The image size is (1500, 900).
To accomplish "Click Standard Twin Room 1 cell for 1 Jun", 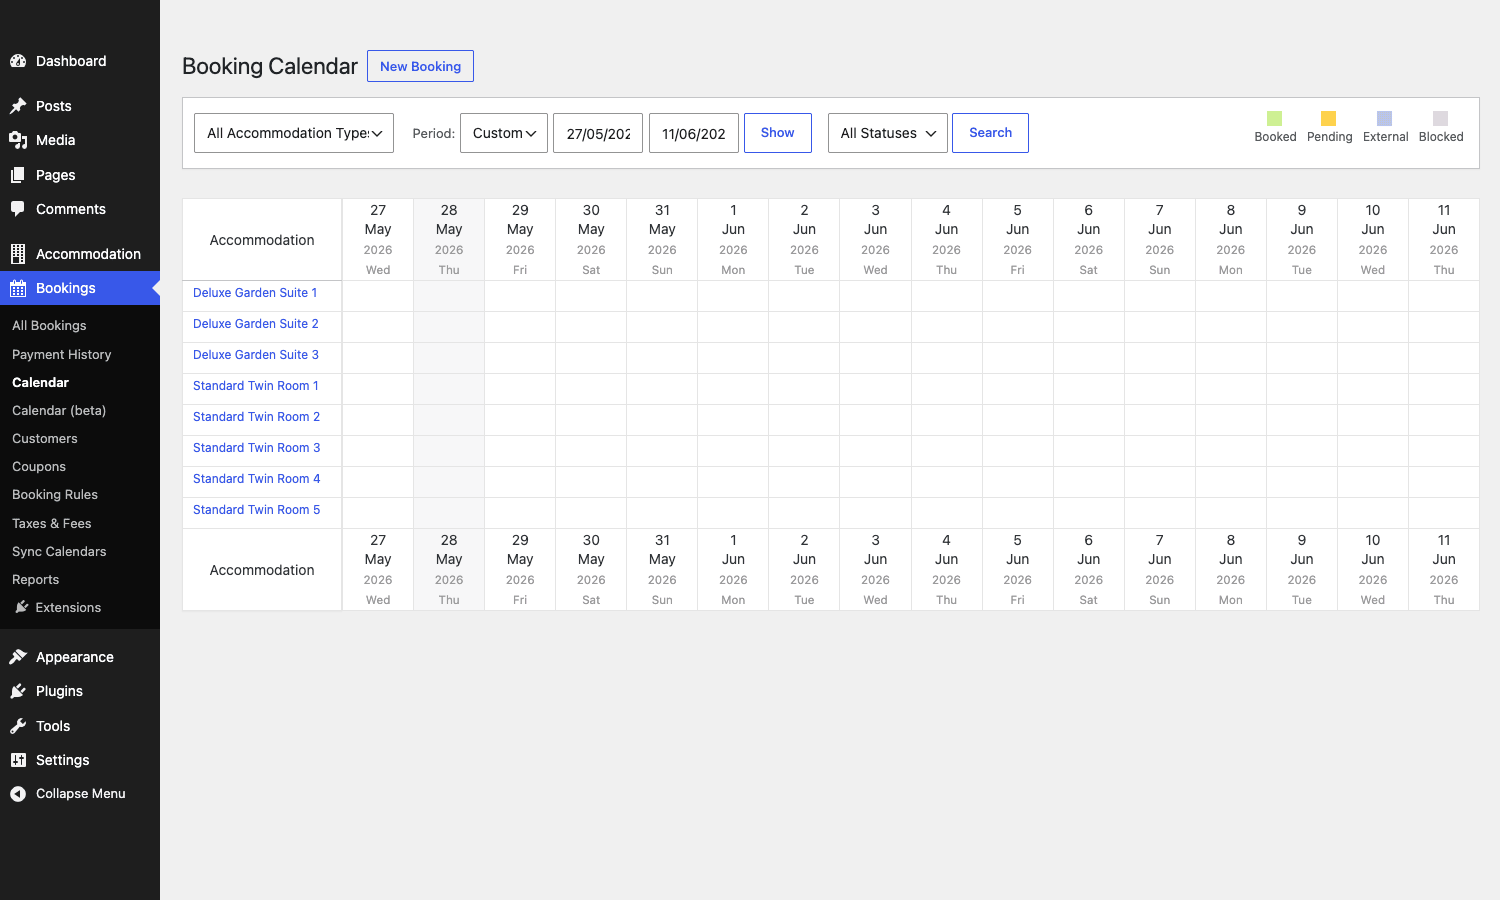I will 733,389.
